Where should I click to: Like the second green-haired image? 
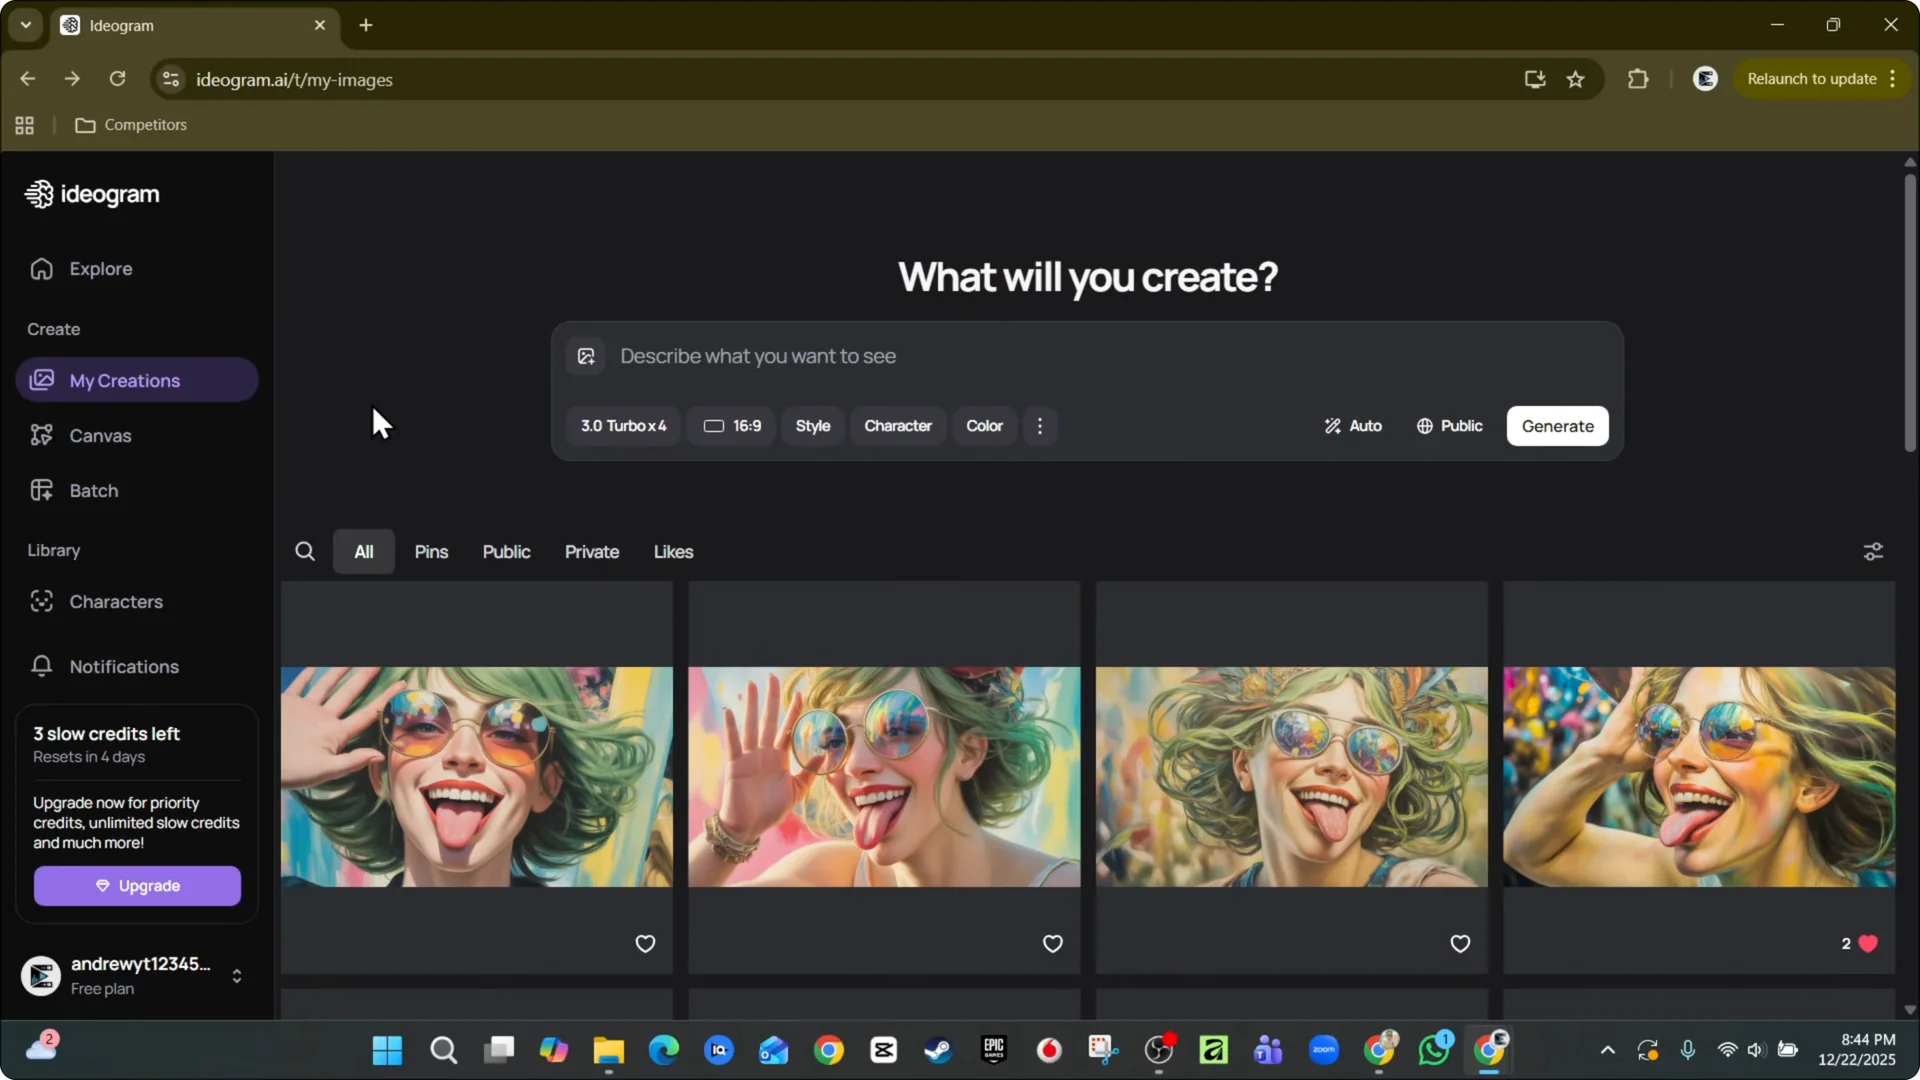(1051, 943)
